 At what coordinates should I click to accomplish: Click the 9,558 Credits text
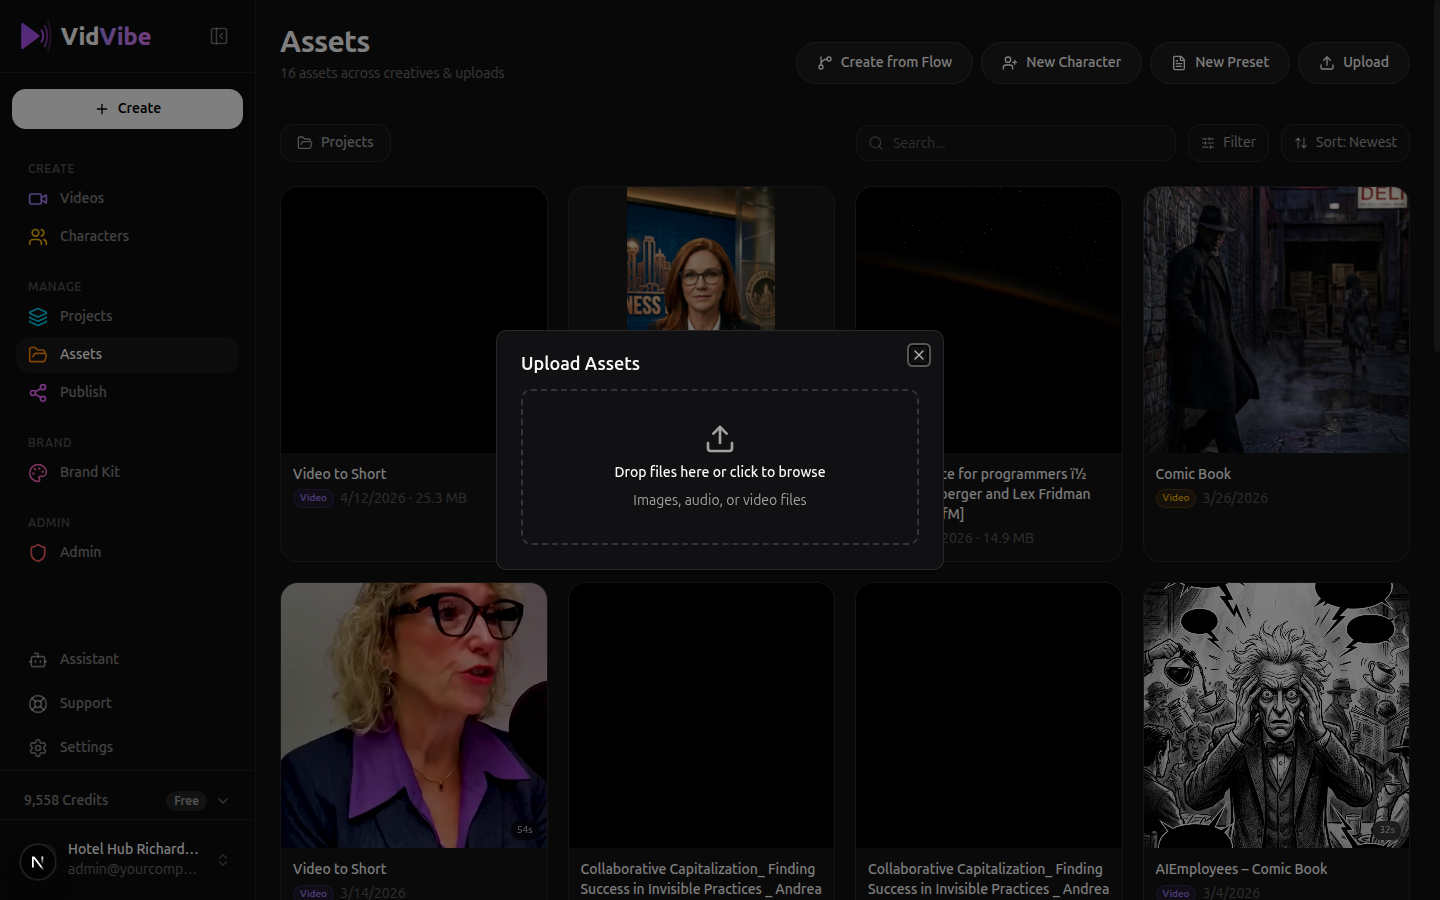click(x=66, y=800)
